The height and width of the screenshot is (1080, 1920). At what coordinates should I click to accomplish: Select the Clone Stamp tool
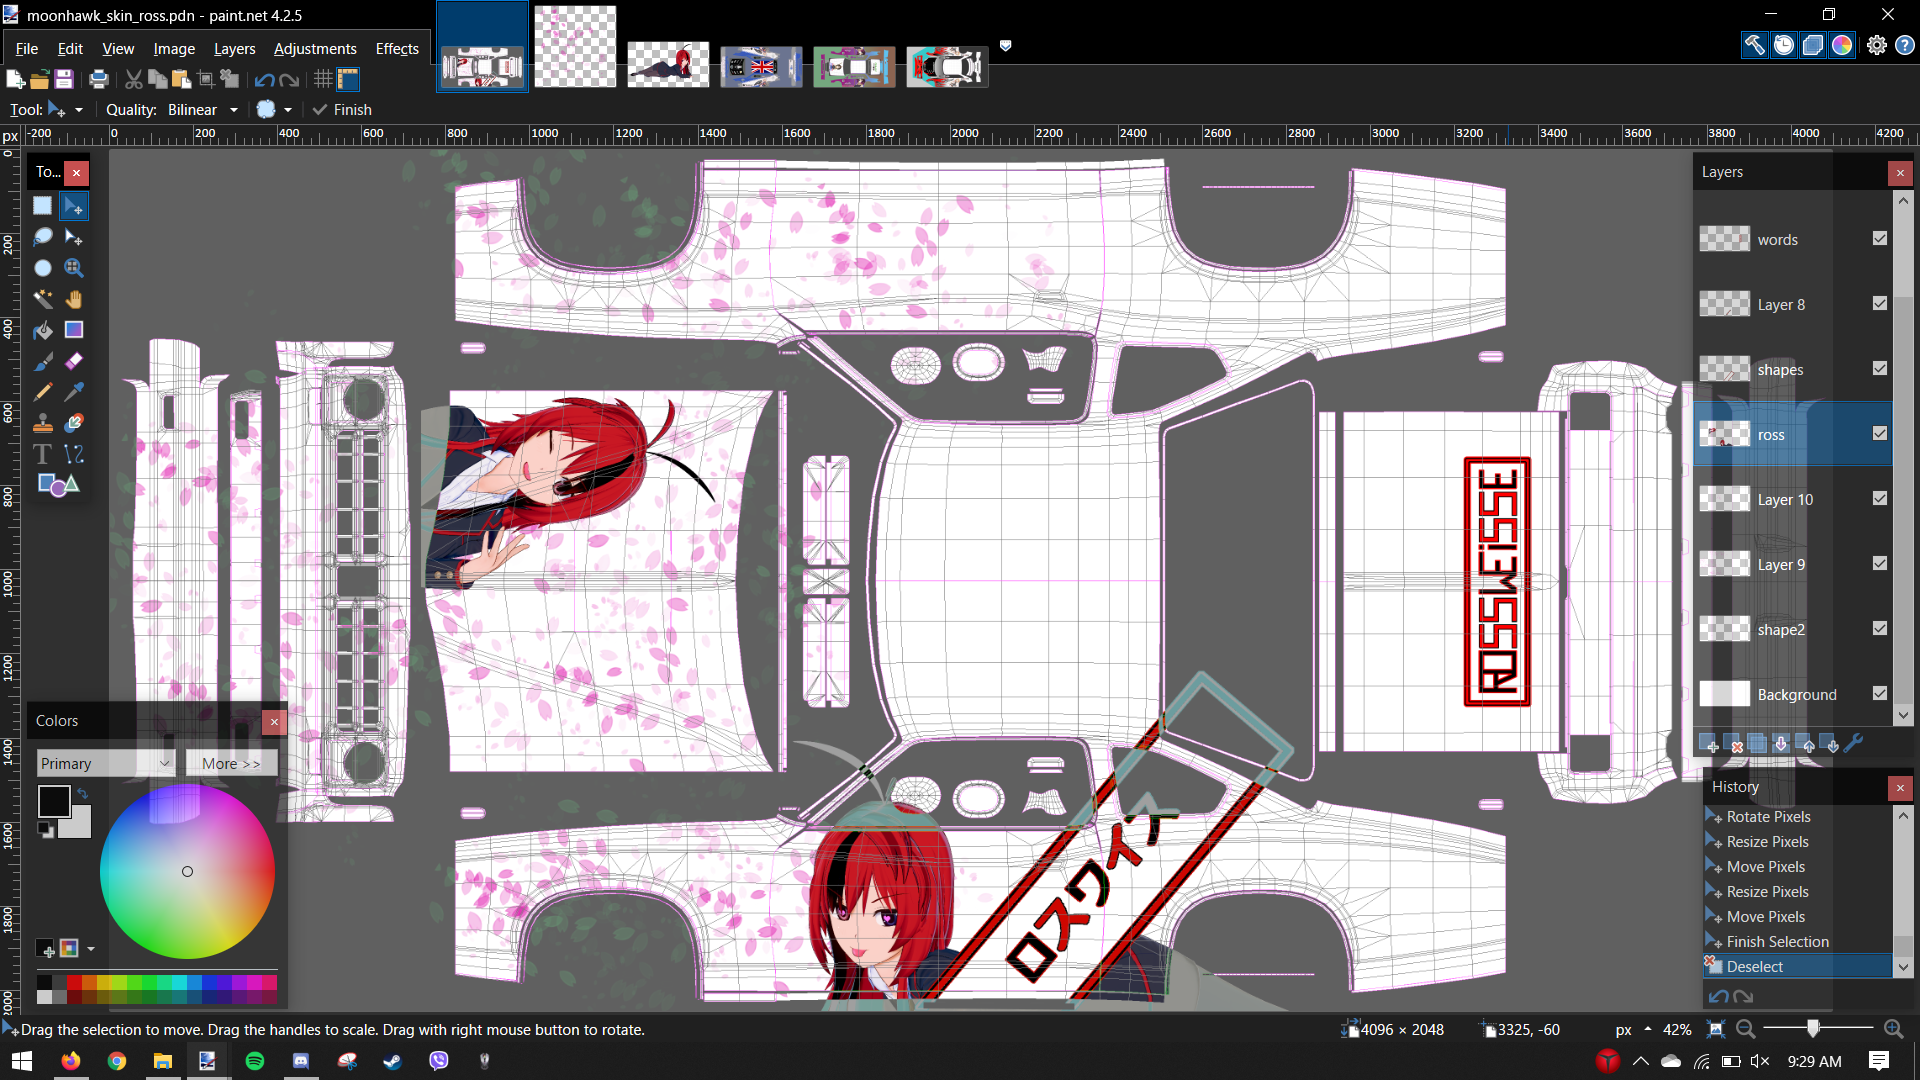[x=43, y=423]
